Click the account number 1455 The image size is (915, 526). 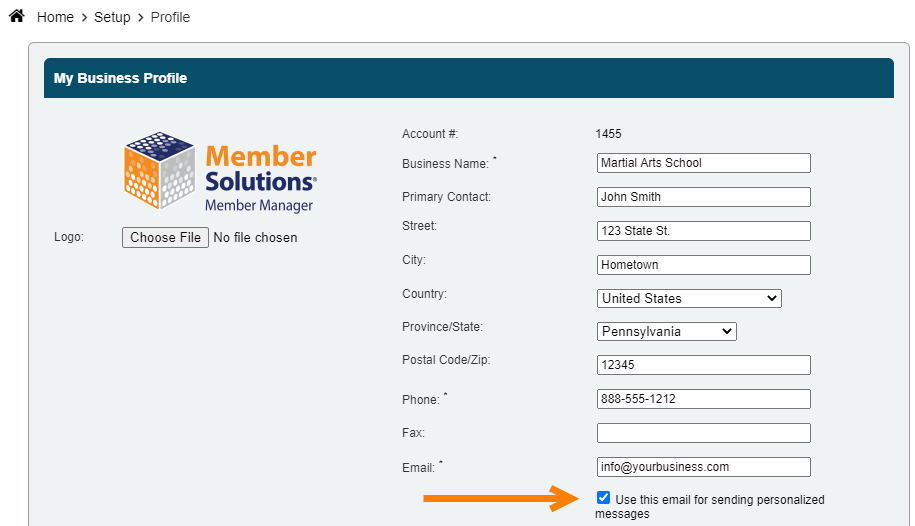(x=609, y=134)
